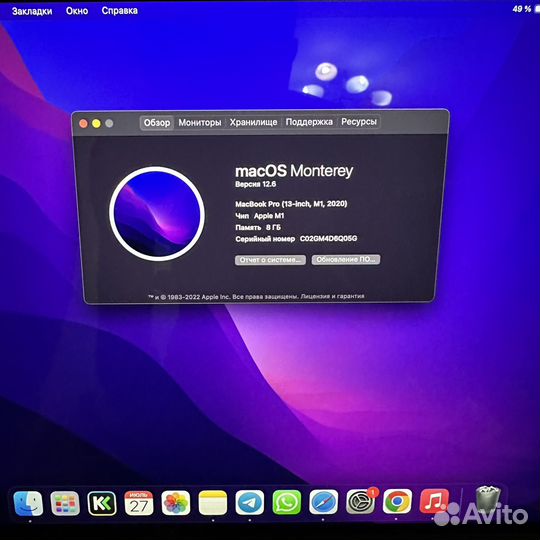Screen dimensions: 540x540
Task: Open Launchpad in the Dock
Action: [65, 503]
